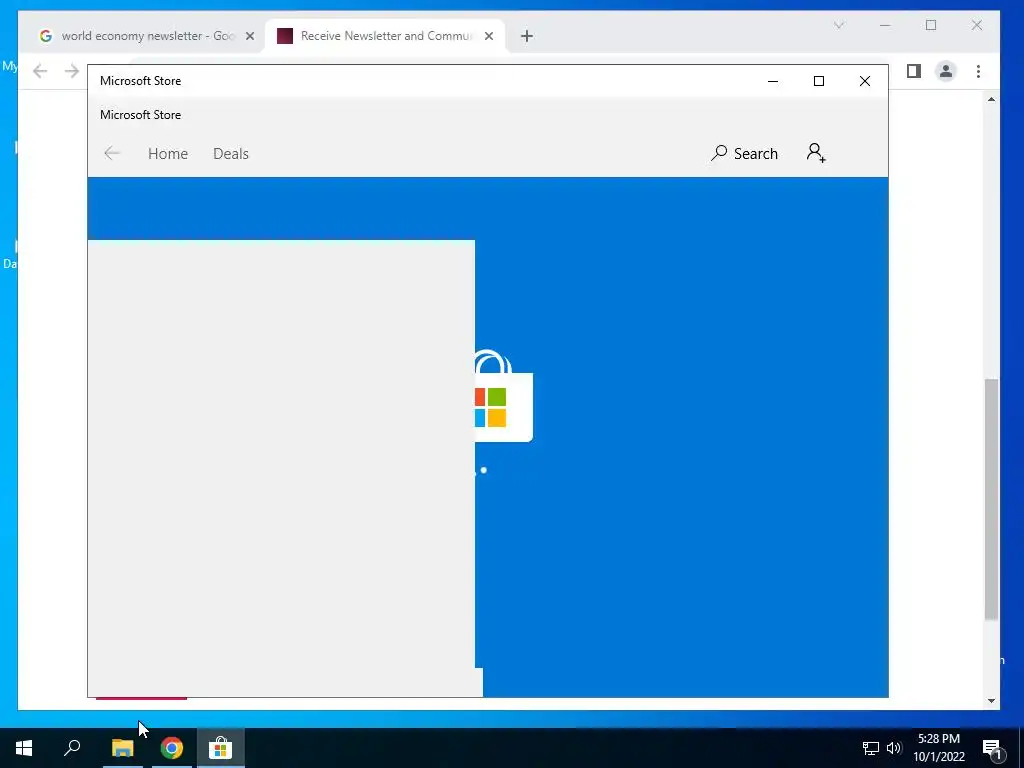Maximize the Microsoft Store window
Image resolution: width=1024 pixels, height=768 pixels.
pos(818,81)
